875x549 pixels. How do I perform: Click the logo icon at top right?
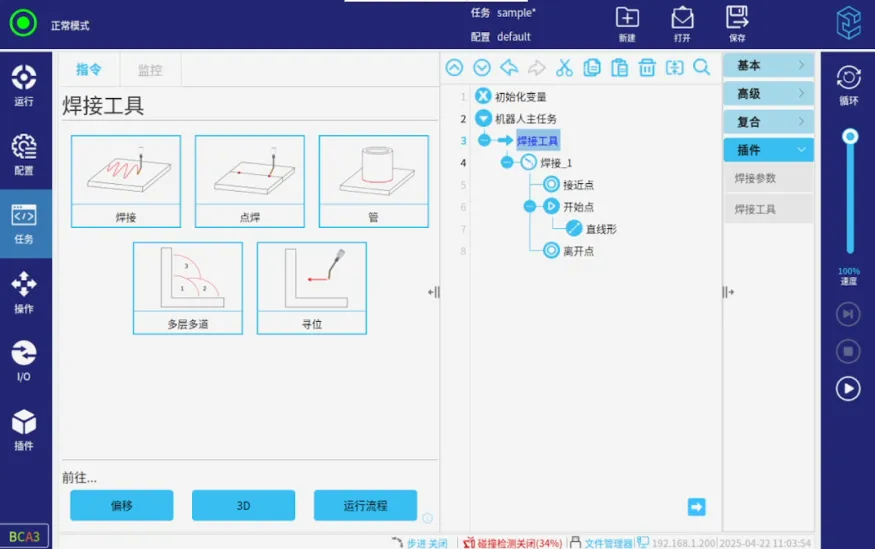point(849,23)
